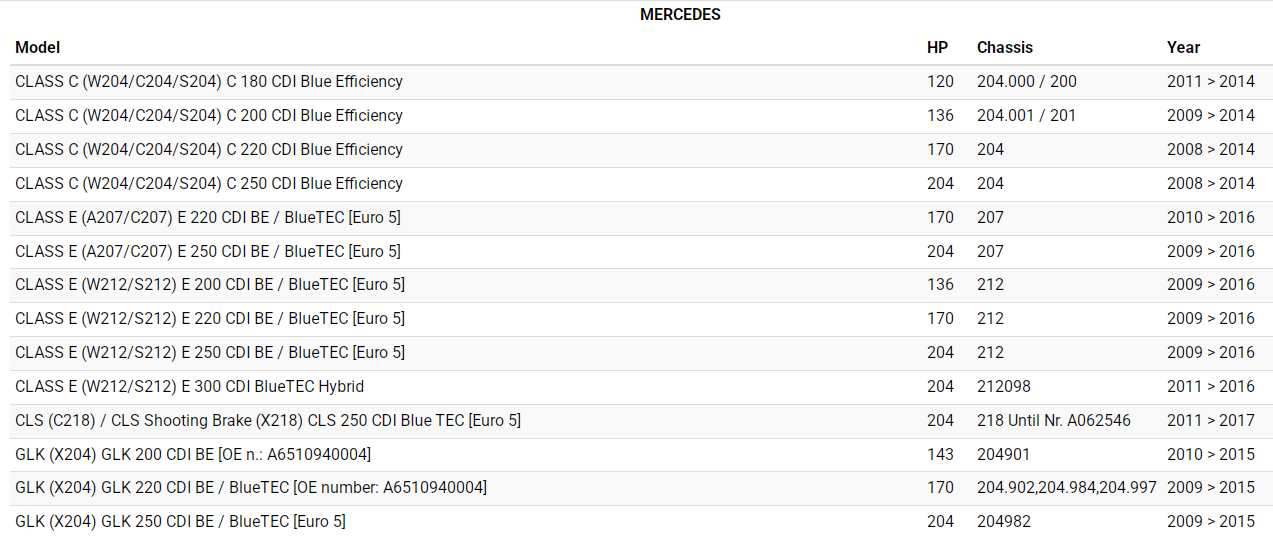Screen dimensions: 1273x539
Task: Click the C 220 CDI Blue Efficiency entry
Action: (x=209, y=149)
